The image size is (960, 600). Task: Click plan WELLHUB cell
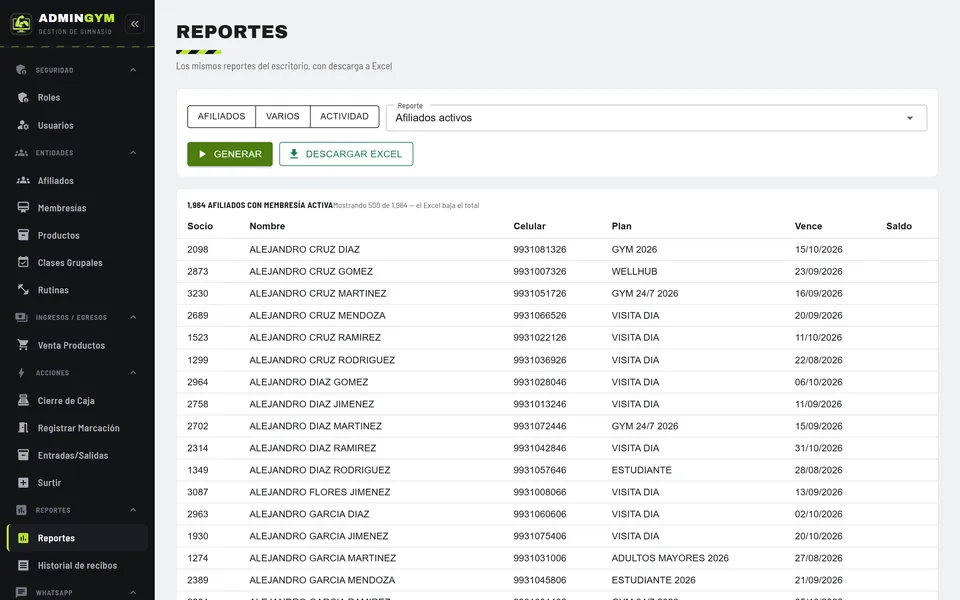tap(634, 271)
